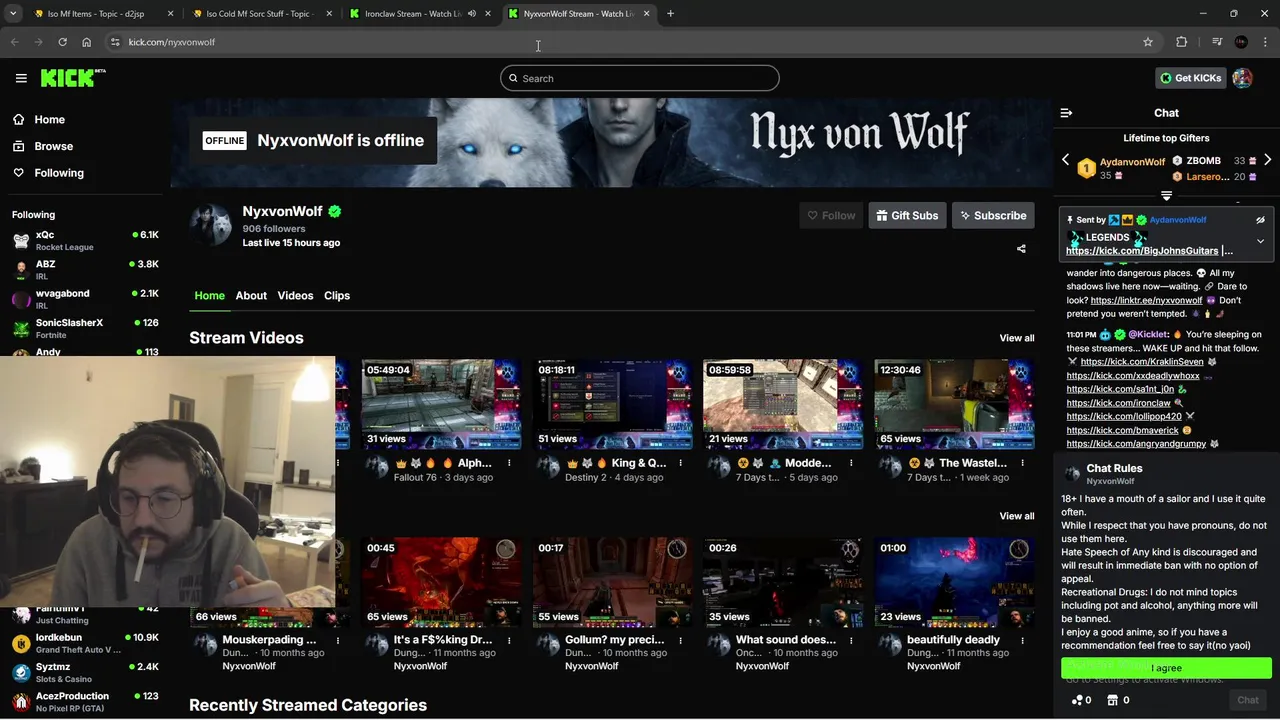Focus the Kick search field
This screenshot has height=720, width=1280.
640,78
